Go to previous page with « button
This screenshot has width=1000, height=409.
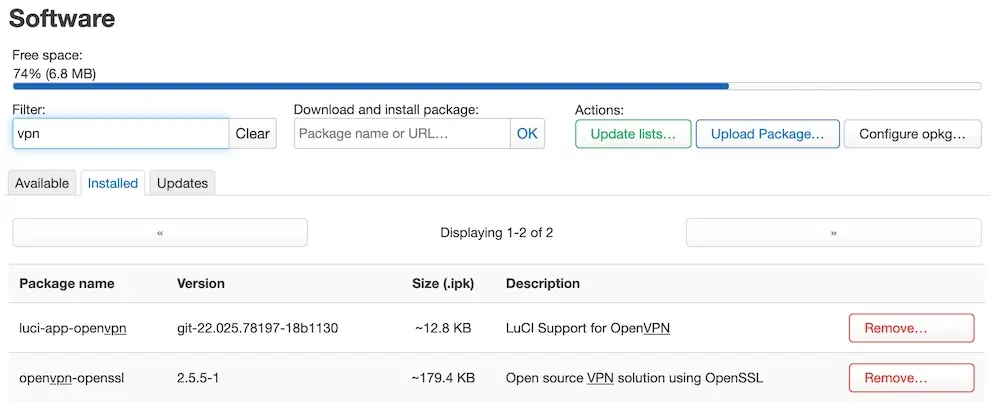coord(160,233)
